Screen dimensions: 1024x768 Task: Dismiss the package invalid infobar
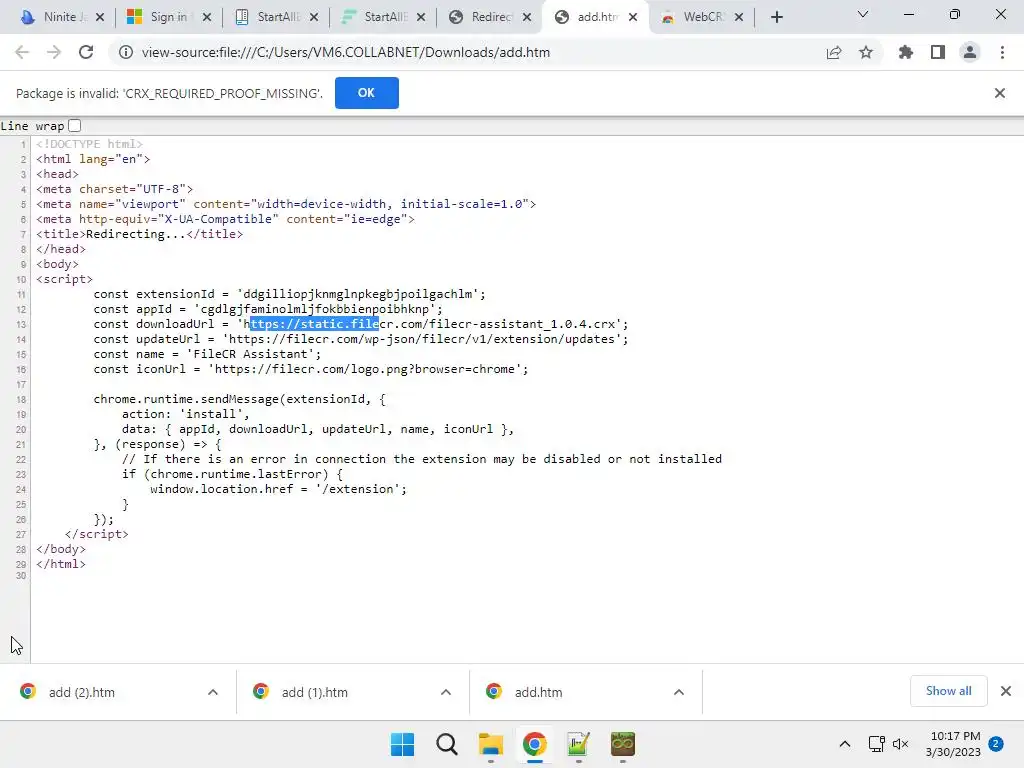[x=1000, y=93]
